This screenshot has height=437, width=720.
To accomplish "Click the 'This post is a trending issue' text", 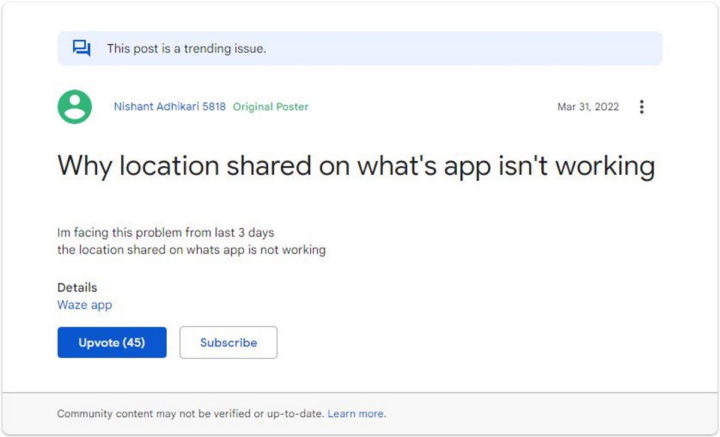I will click(186, 48).
